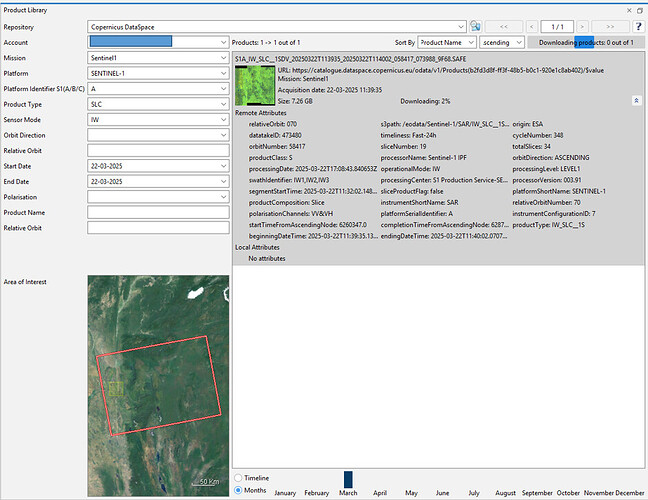Screen dimensions: 648x500
Task: Click the Downloading products progress bar
Action: coord(584,43)
